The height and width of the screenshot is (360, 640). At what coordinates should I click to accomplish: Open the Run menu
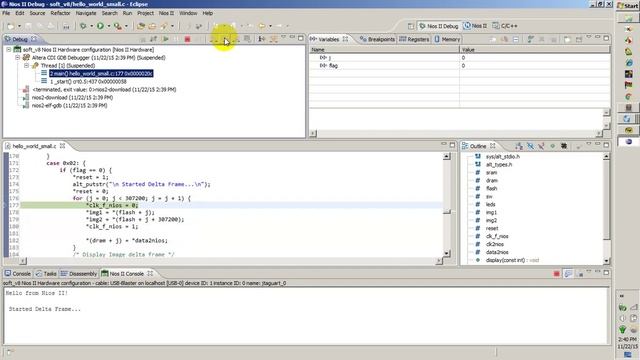point(127,13)
